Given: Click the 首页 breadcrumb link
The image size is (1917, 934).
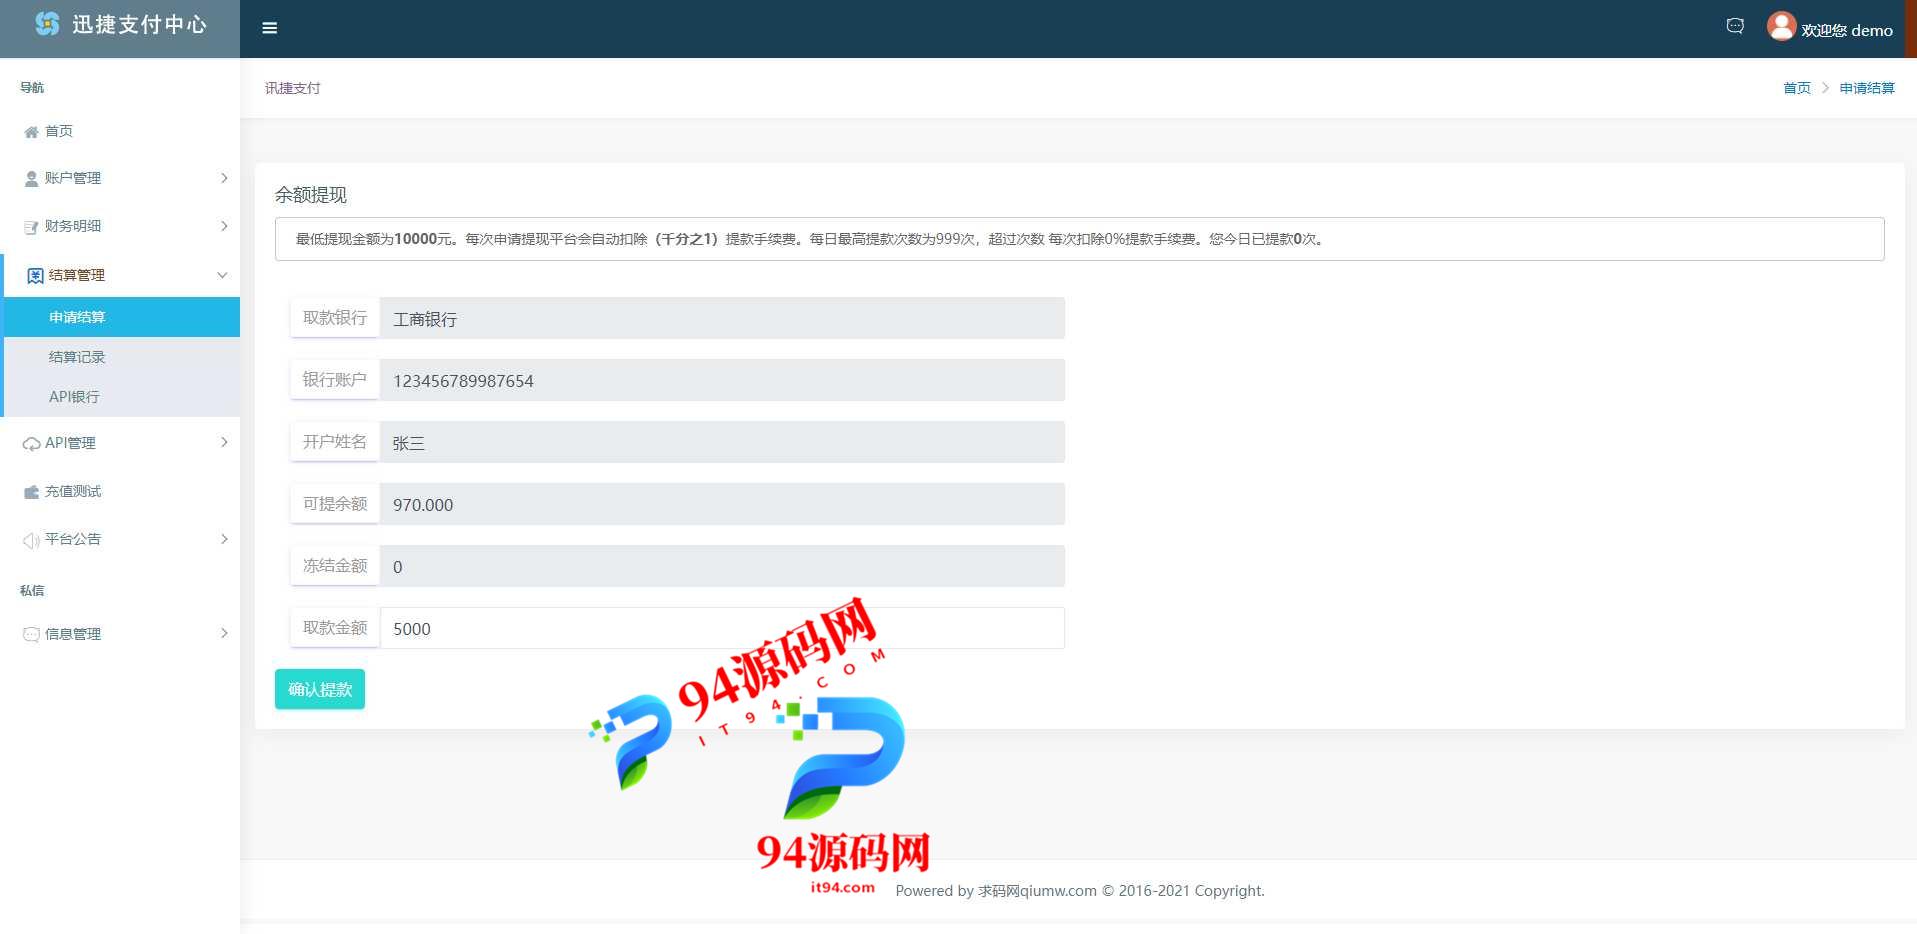Looking at the screenshot, I should point(1797,88).
